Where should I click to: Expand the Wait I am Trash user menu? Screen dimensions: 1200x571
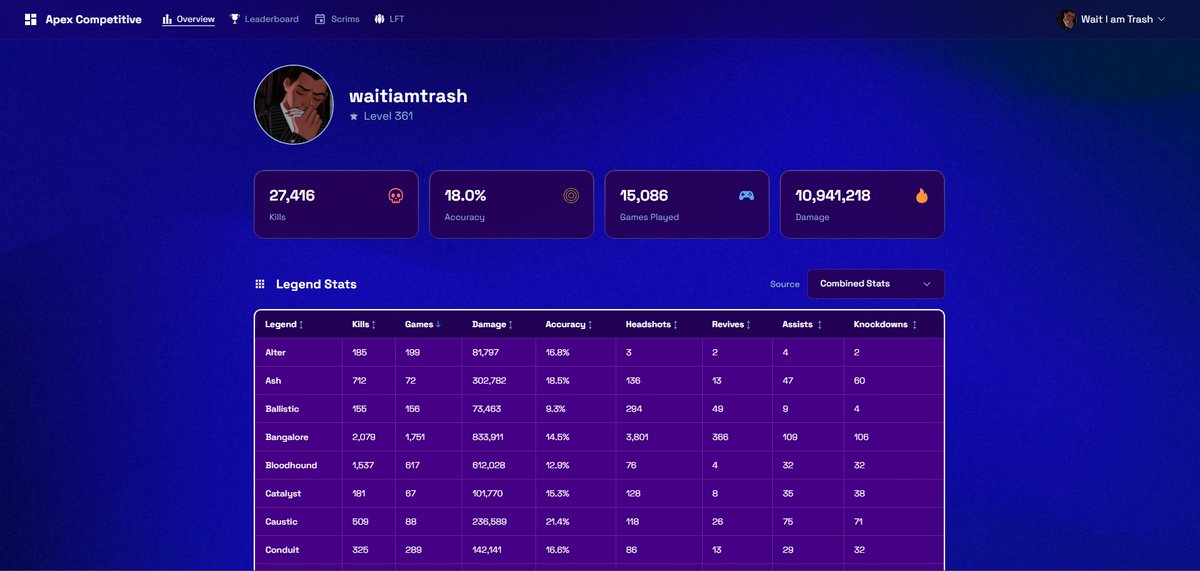tap(1111, 19)
